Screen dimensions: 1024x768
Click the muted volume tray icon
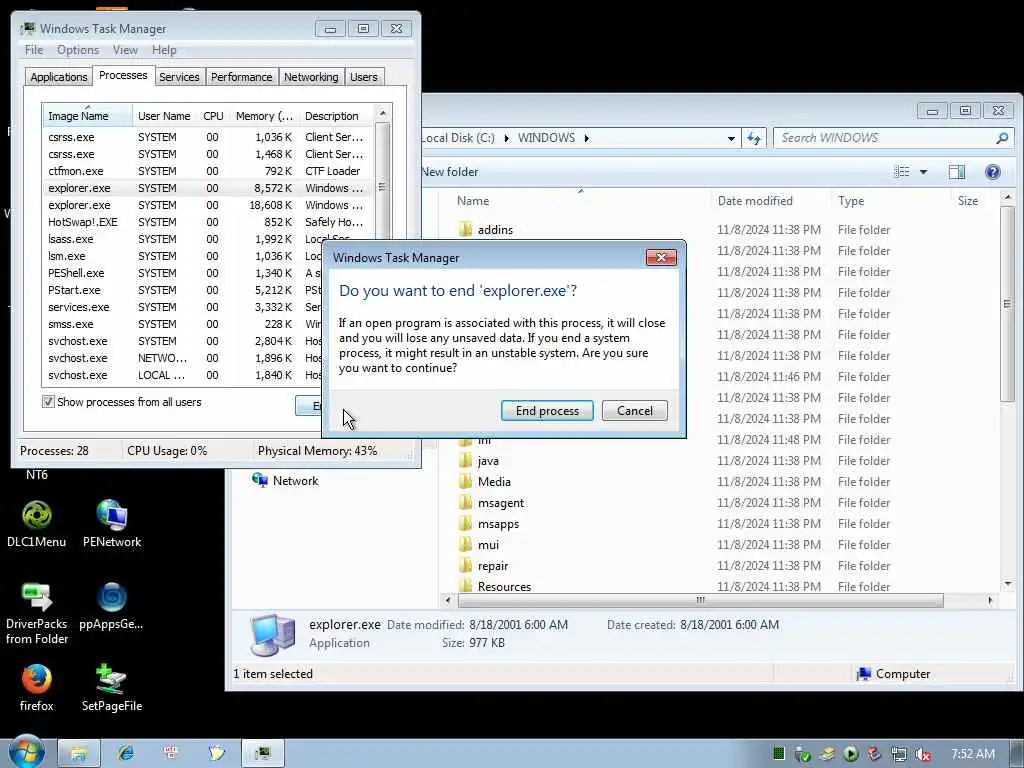point(922,754)
